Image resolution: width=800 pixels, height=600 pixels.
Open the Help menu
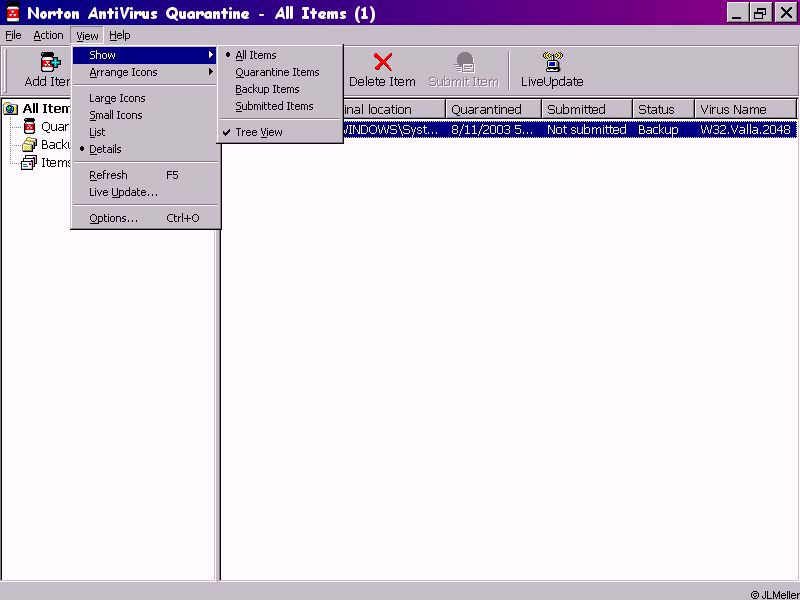pos(120,35)
